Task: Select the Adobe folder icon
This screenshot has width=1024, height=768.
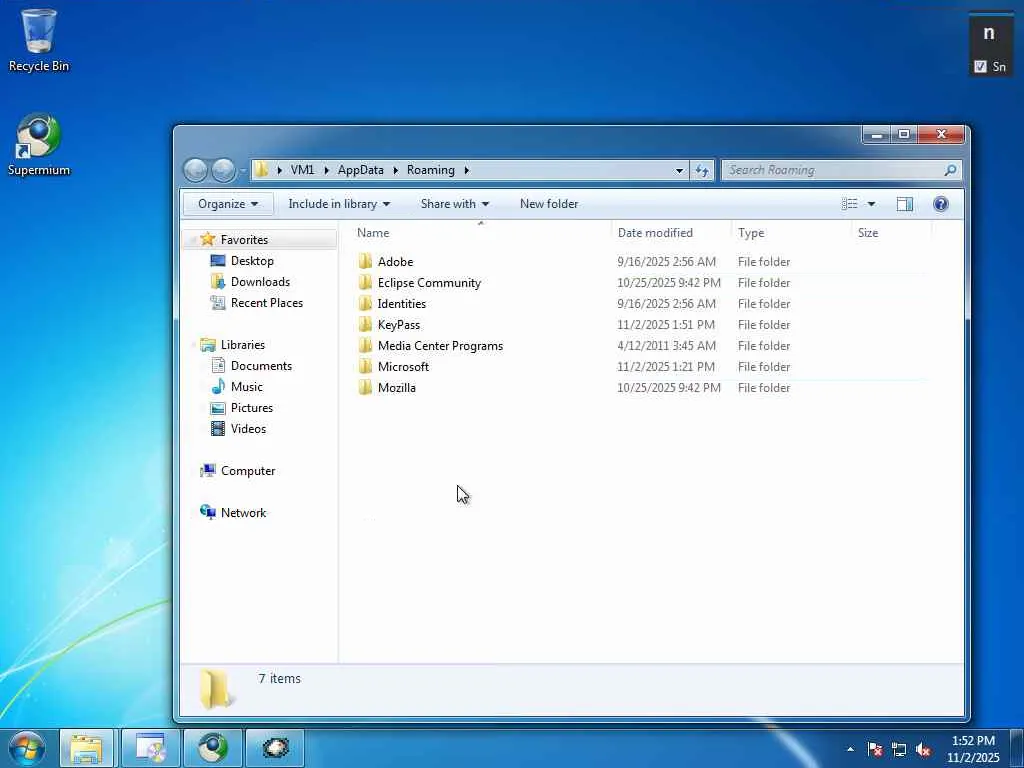Action: pos(365,262)
